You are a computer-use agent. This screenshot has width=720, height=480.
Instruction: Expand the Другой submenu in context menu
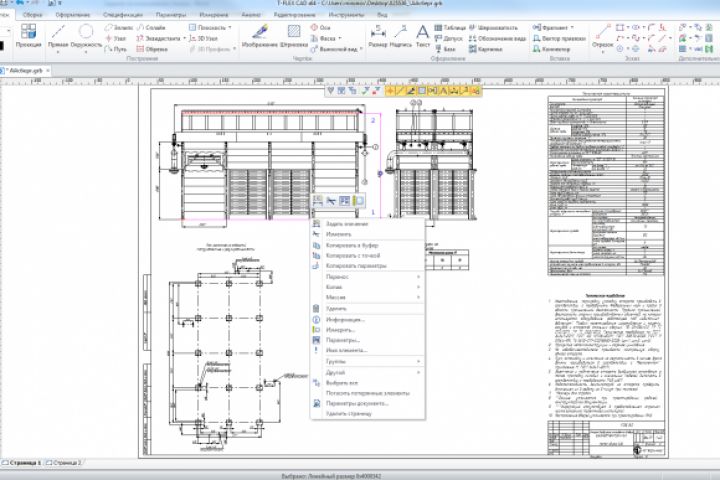[x=367, y=373]
